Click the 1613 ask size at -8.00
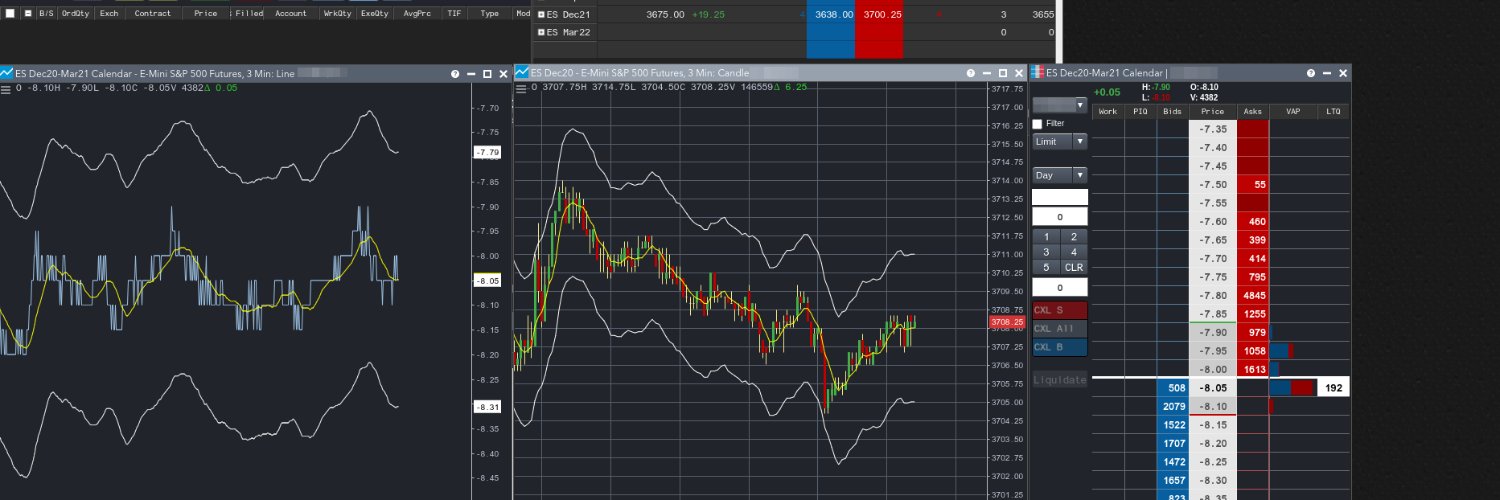Viewport: 1500px width, 500px height. 1253,369
